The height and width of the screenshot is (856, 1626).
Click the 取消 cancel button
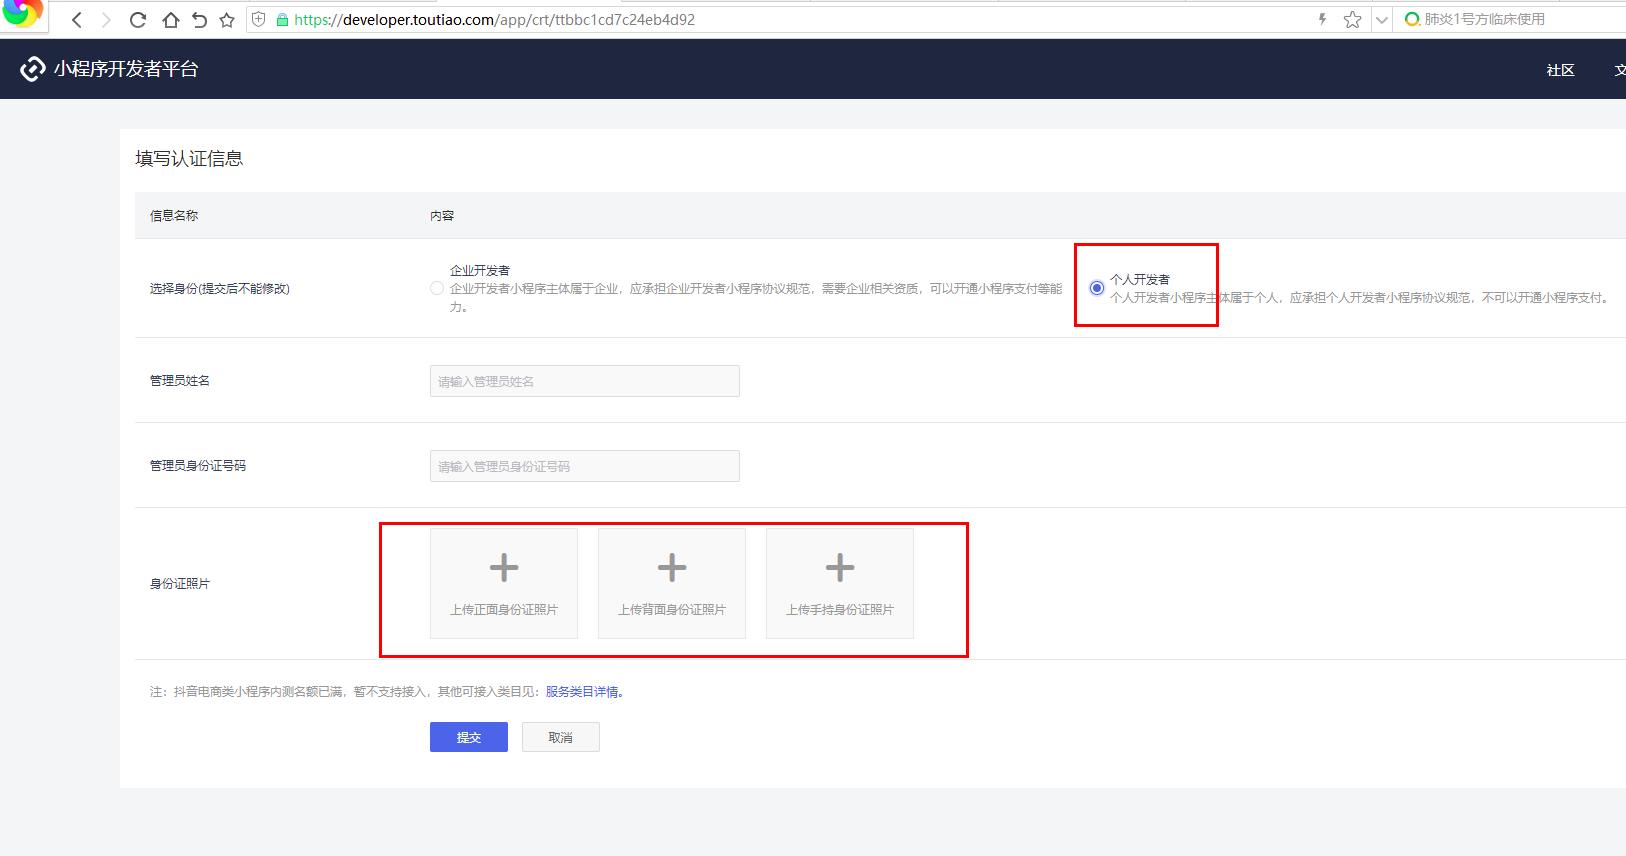click(x=561, y=737)
